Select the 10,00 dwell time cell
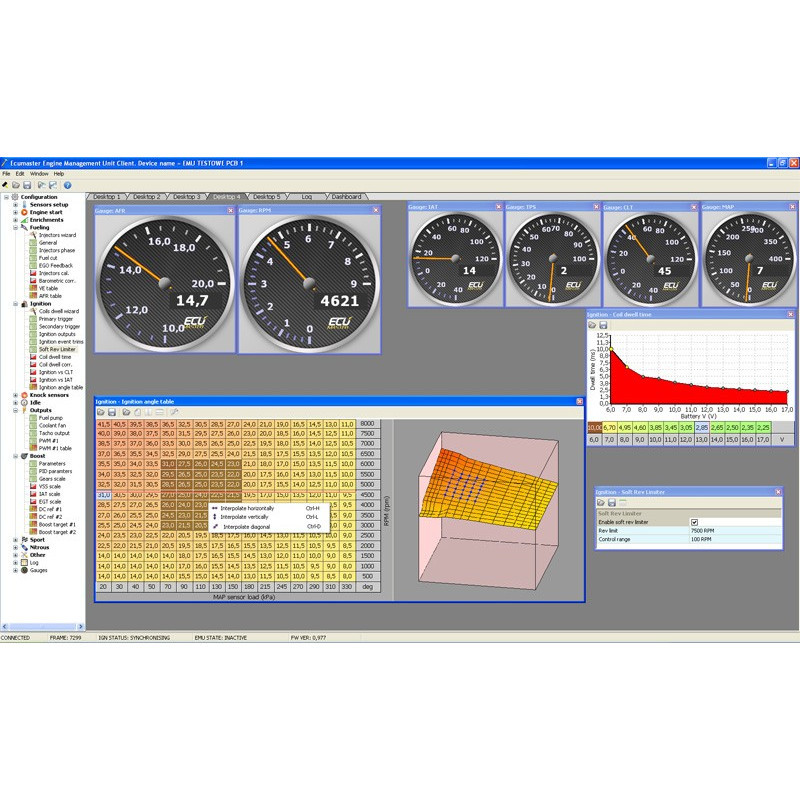Viewport: 800px width, 800px height. tap(594, 427)
